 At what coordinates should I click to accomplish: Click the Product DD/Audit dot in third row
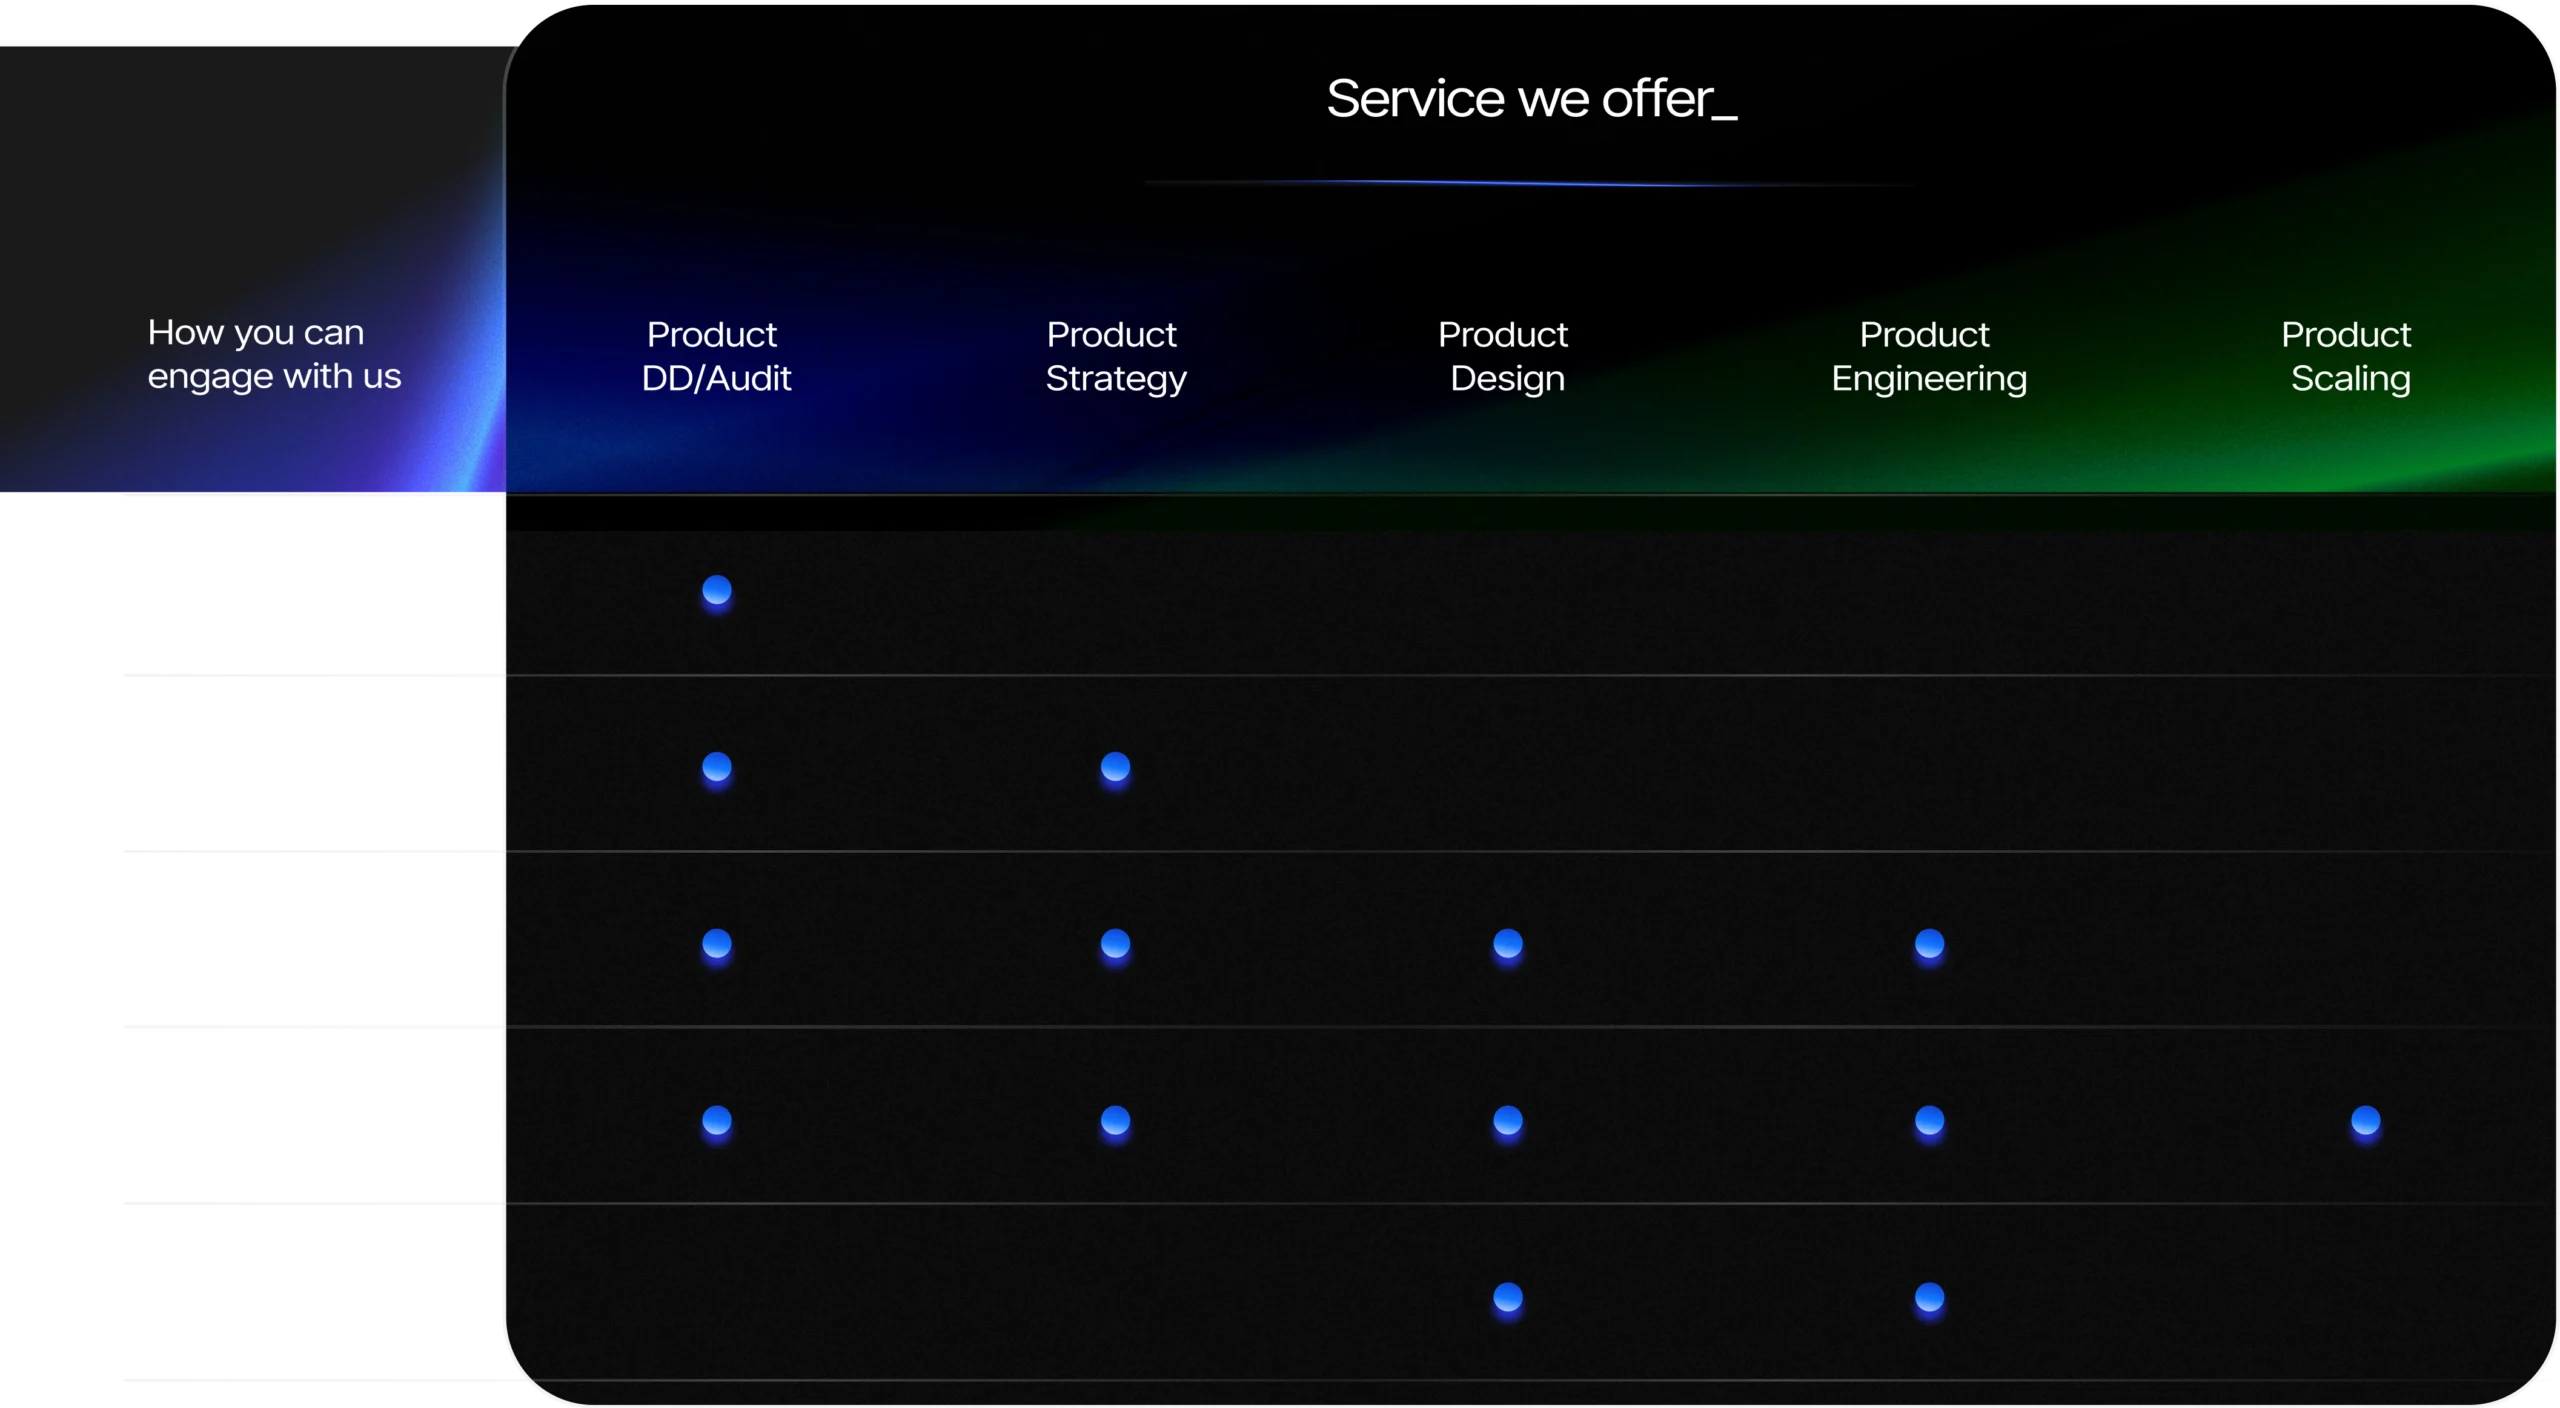coord(716,944)
